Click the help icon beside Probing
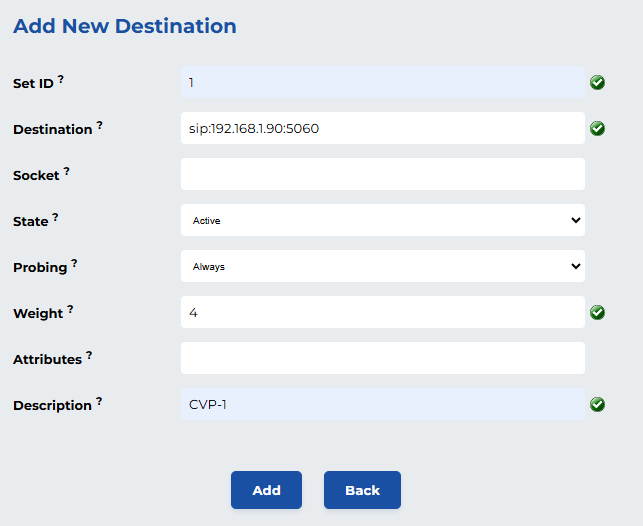Image resolution: width=643 pixels, height=526 pixels. click(x=74, y=263)
